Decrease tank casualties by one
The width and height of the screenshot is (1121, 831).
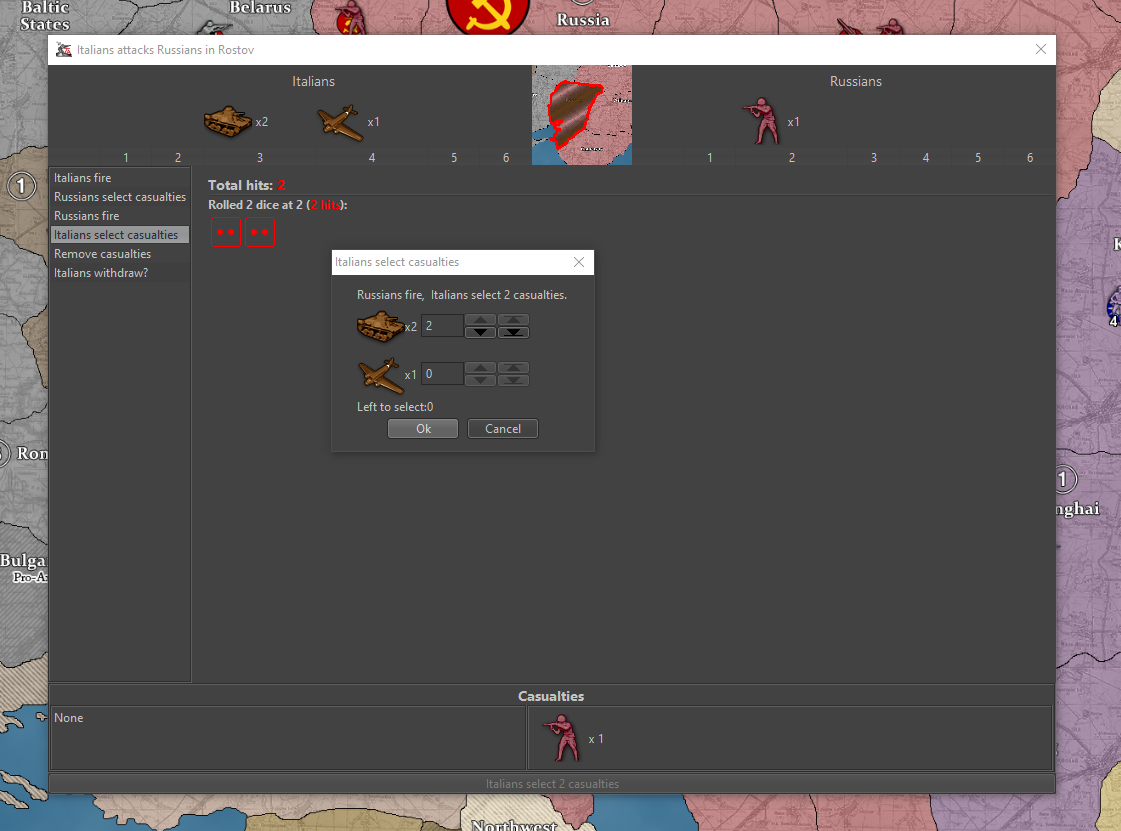coord(481,332)
